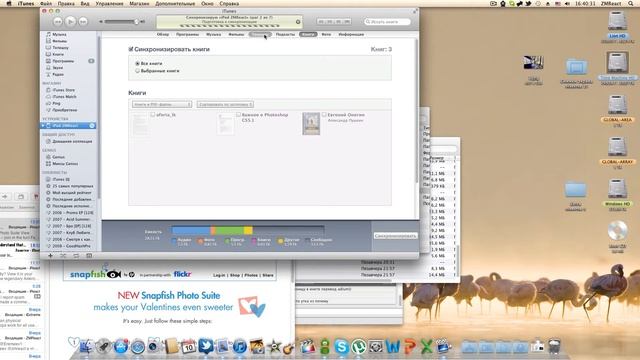
Task: Select the Все книги radio button
Action: pyautogui.click(x=138, y=64)
